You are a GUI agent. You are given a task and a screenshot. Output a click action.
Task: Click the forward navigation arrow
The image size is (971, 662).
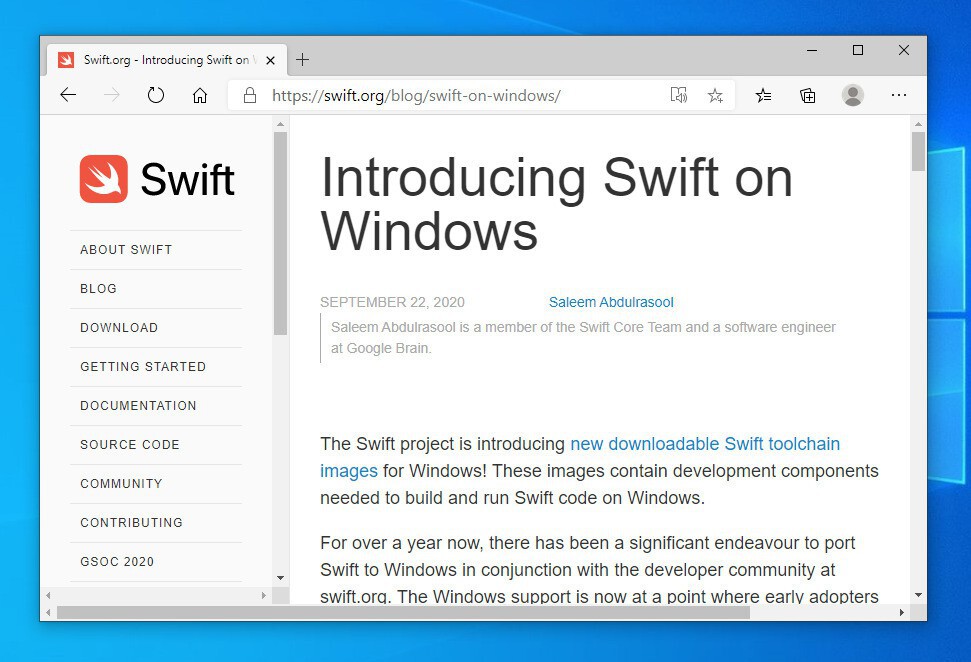(112, 95)
